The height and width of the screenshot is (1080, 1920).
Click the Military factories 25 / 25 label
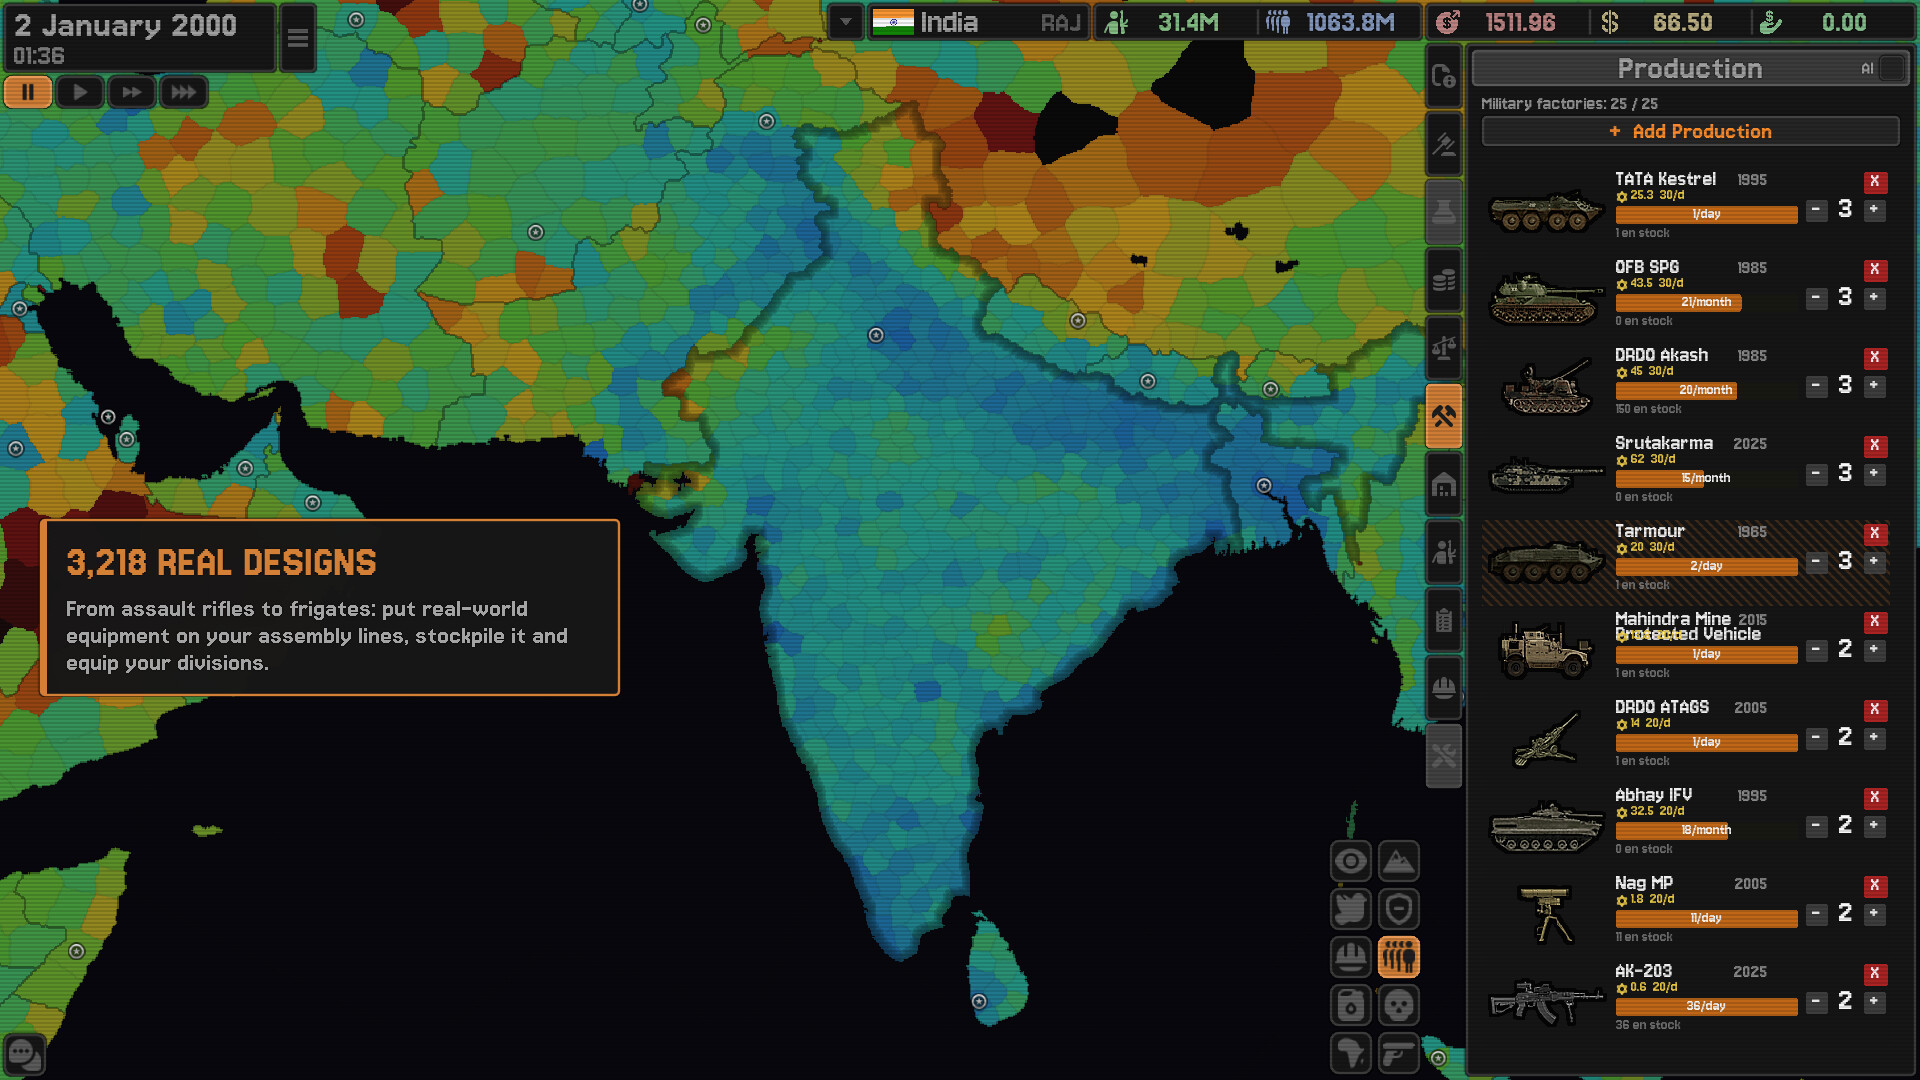(x=1569, y=103)
